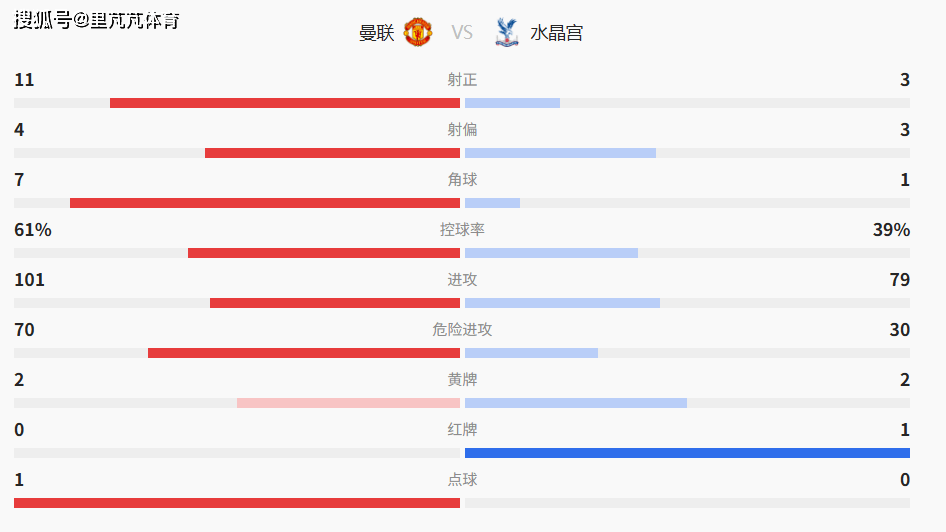Click the 点球 penalty label
Screen dimensions: 946x532
point(462,480)
